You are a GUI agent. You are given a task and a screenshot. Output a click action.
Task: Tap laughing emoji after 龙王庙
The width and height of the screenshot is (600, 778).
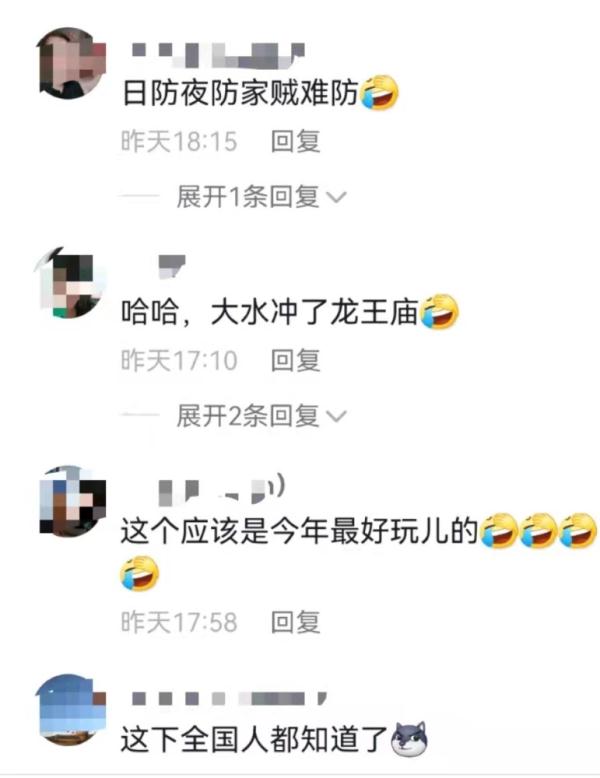point(439,312)
